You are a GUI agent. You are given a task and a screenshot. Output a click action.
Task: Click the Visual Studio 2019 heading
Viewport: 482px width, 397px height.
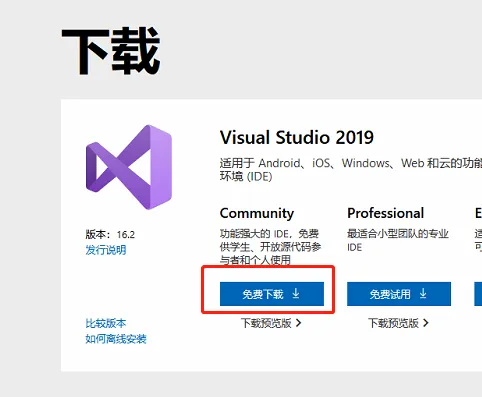(x=297, y=137)
